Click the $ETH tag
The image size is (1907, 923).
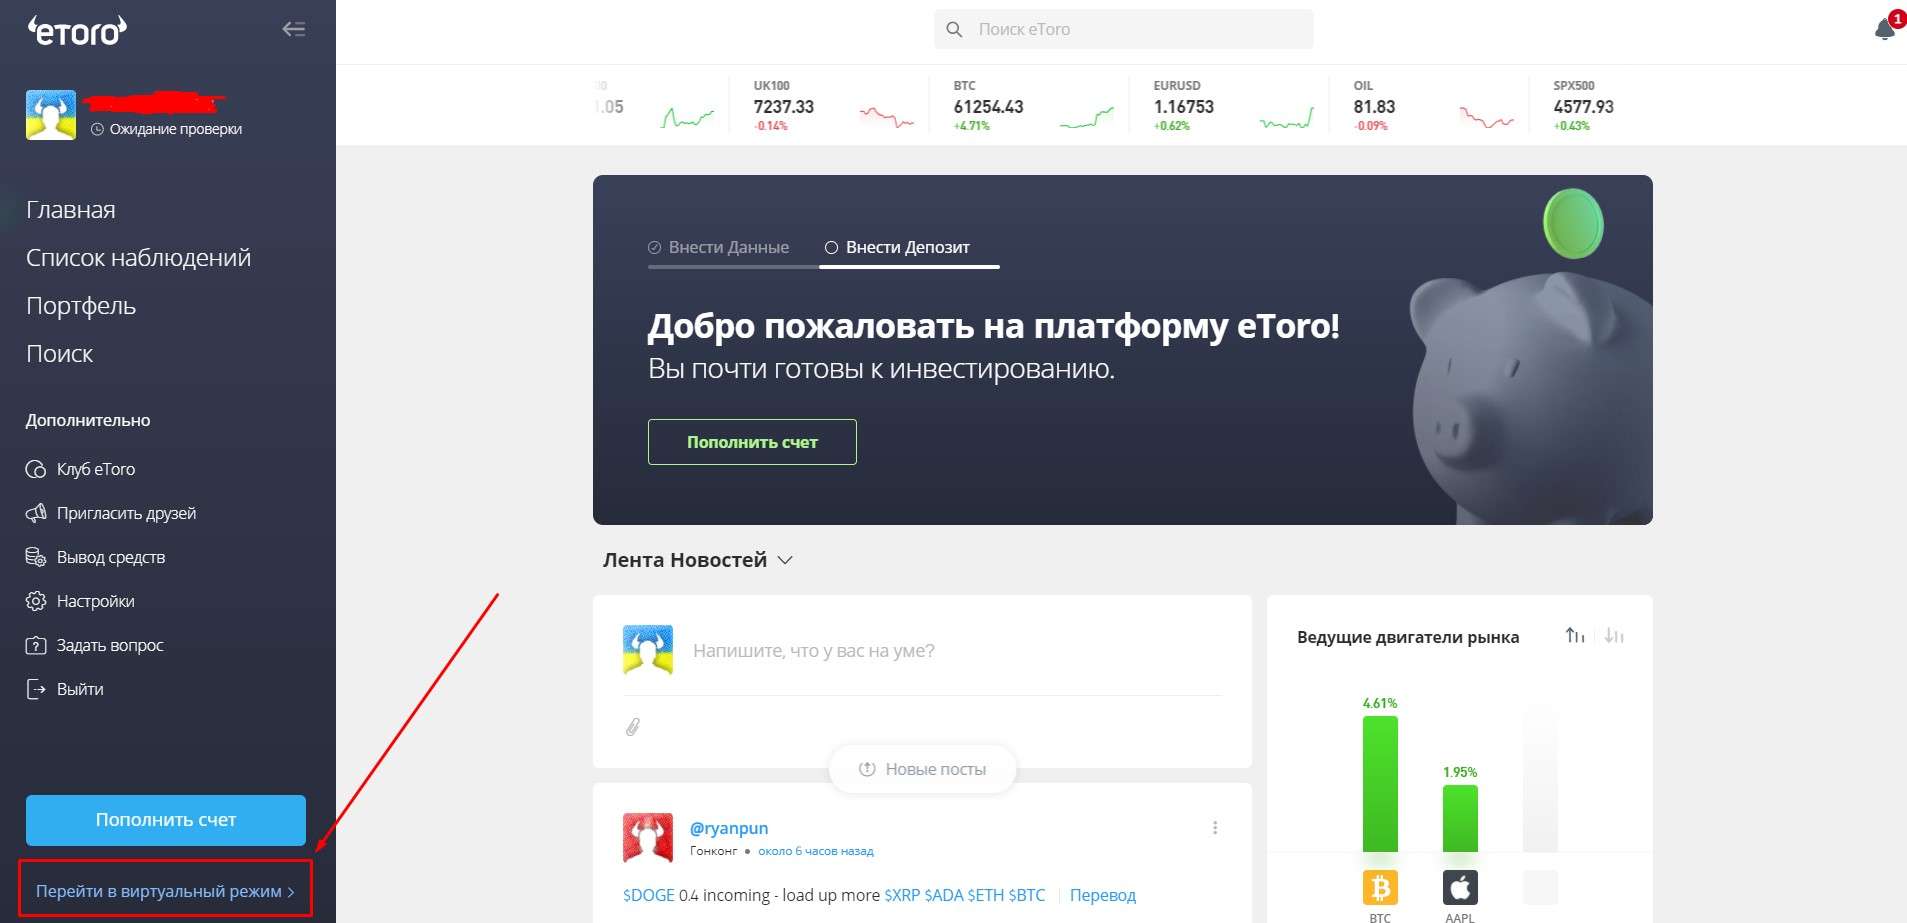click(x=986, y=895)
